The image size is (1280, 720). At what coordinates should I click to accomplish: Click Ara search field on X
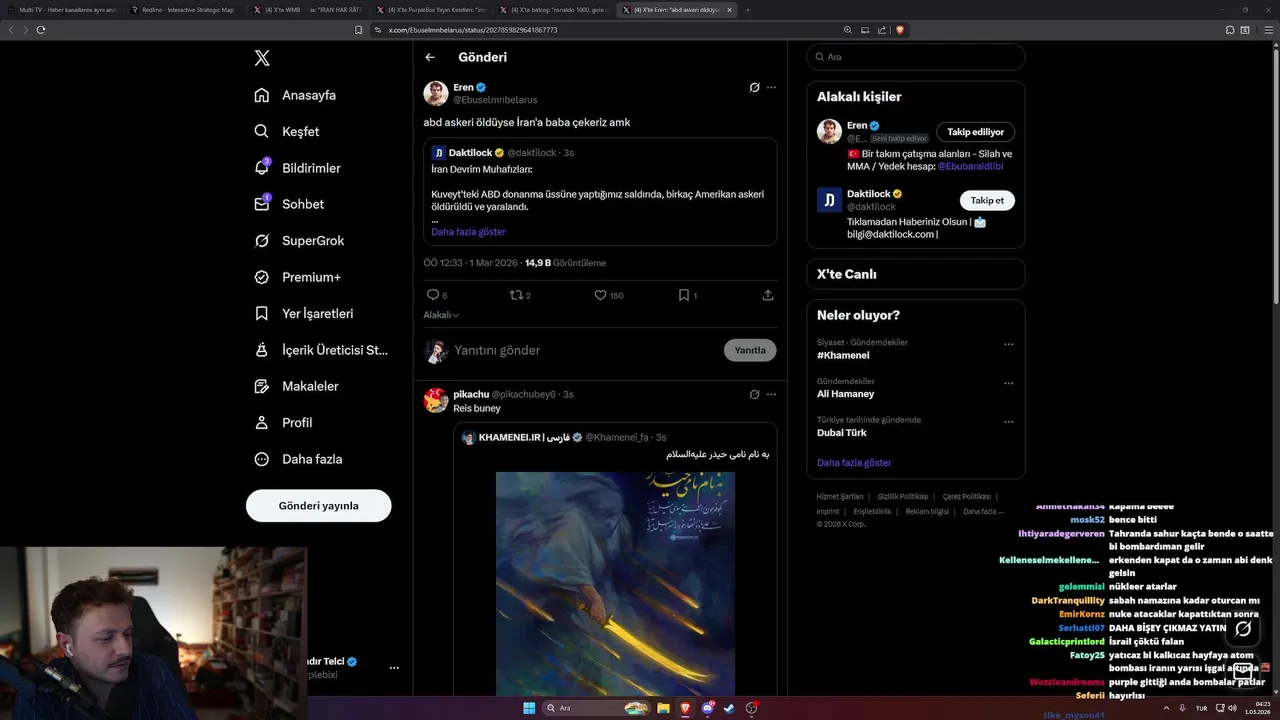pos(915,57)
